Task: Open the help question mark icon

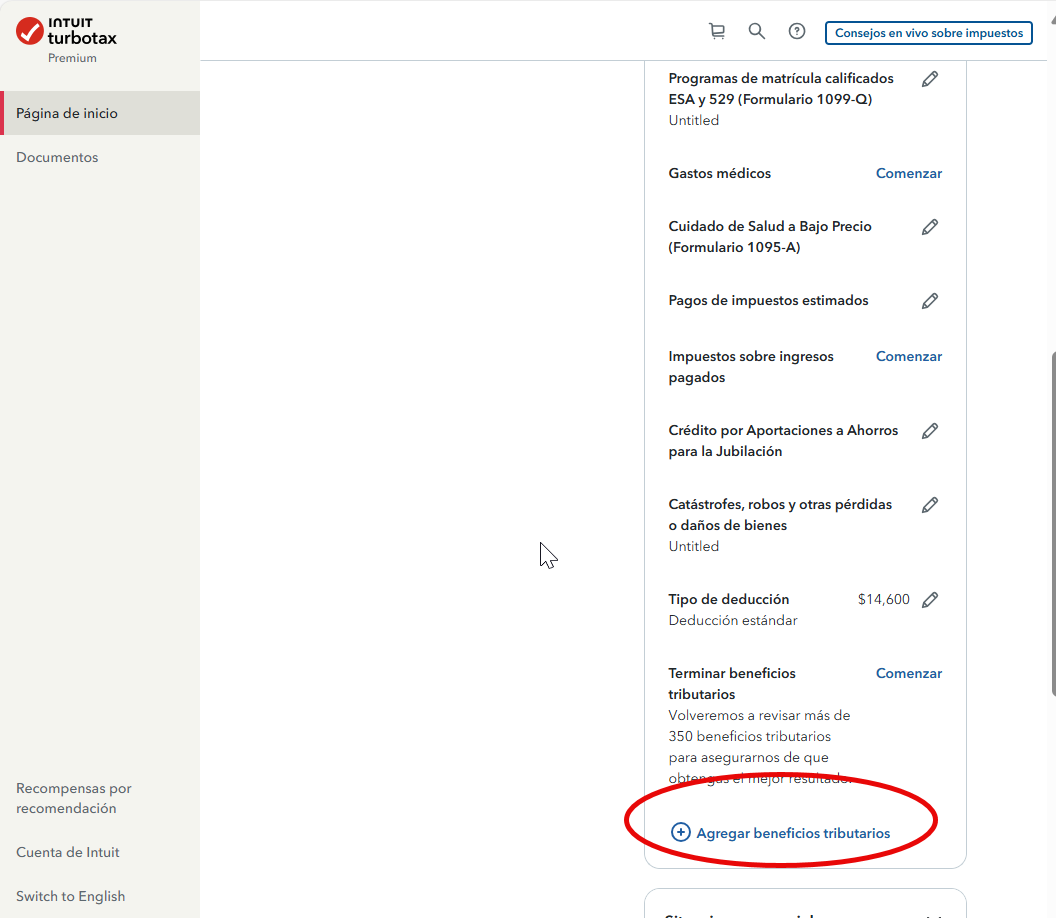Action: pos(797,32)
